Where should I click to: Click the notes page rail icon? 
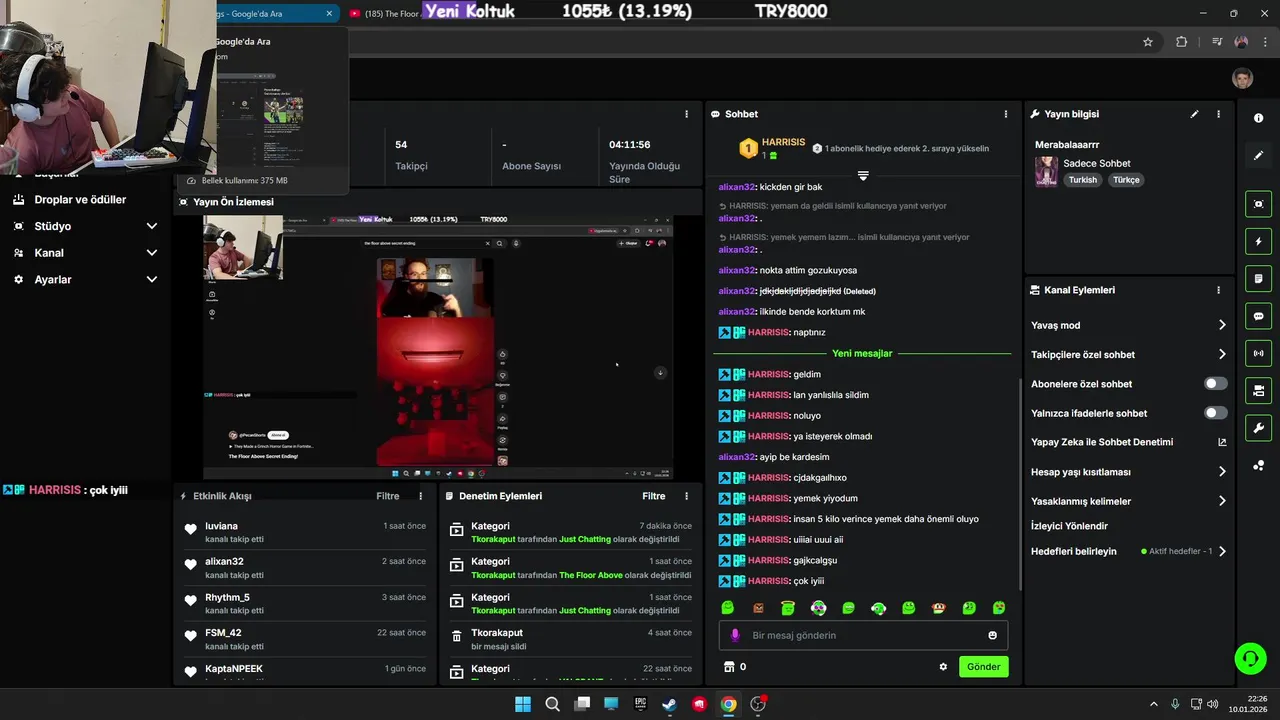1258,278
